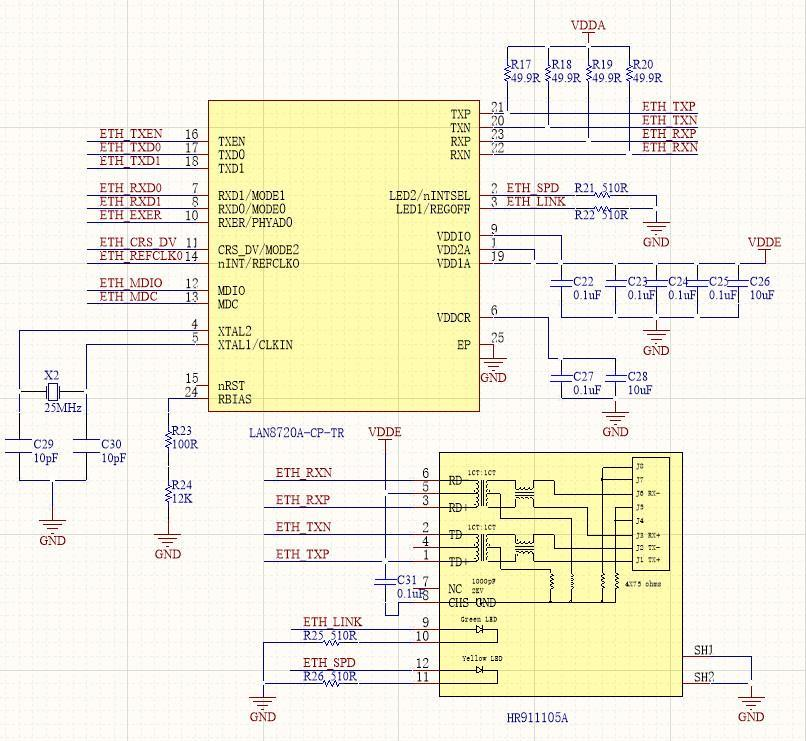
Task: Select the X2 25MHz crystal symbol
Action: point(52,392)
